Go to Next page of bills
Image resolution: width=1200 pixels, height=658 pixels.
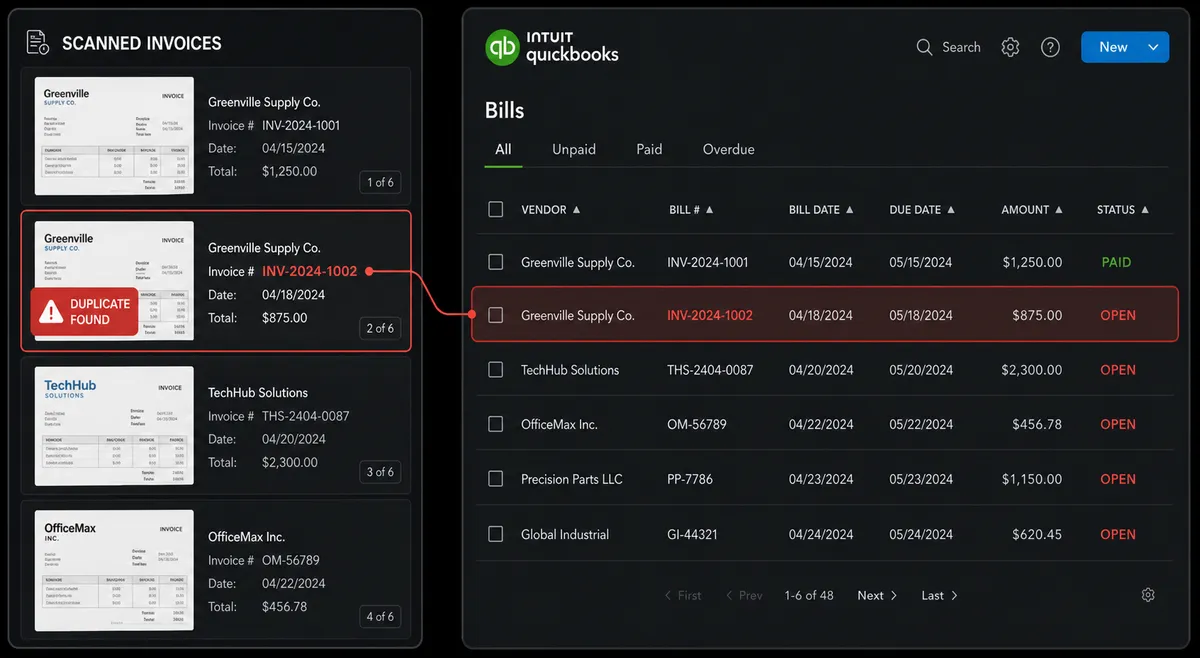[x=877, y=595]
